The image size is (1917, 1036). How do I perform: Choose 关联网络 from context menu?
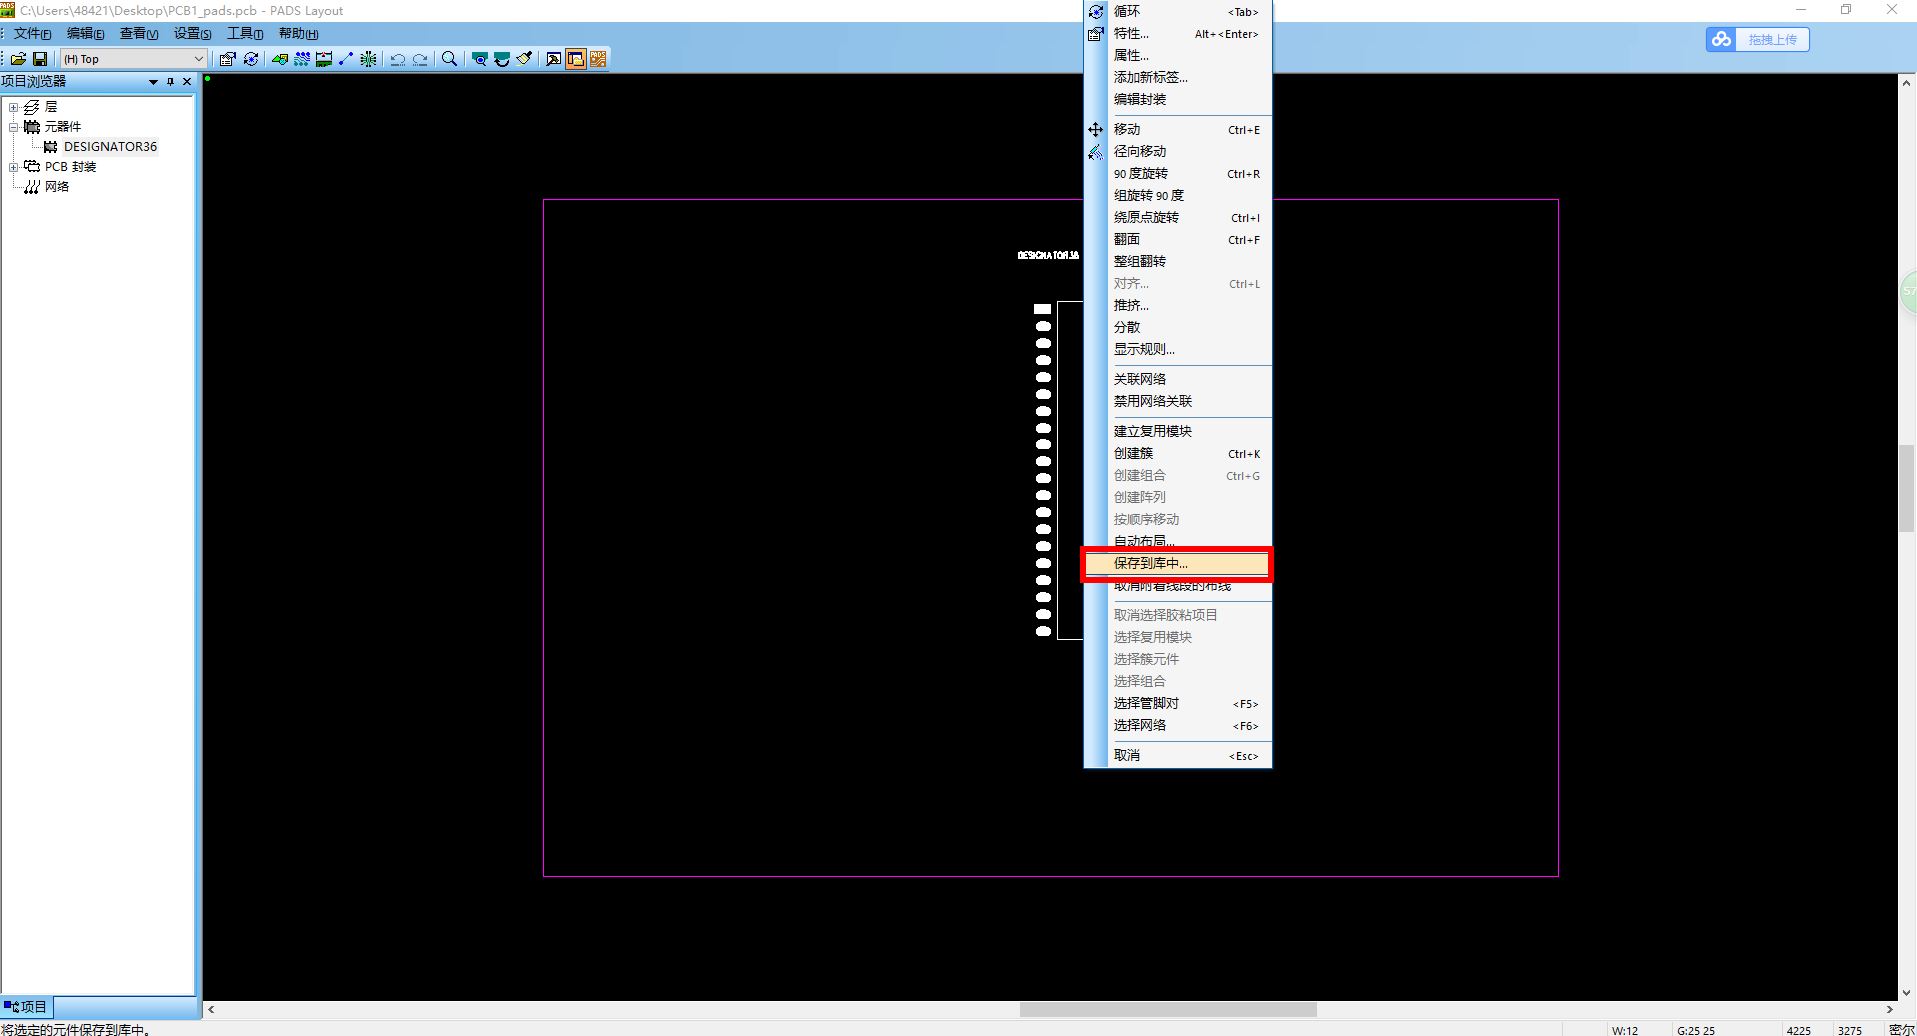[1177, 380]
